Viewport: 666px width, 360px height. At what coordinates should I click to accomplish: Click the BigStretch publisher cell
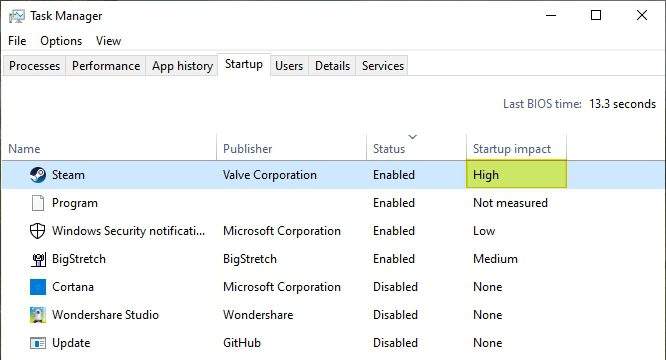pos(250,259)
